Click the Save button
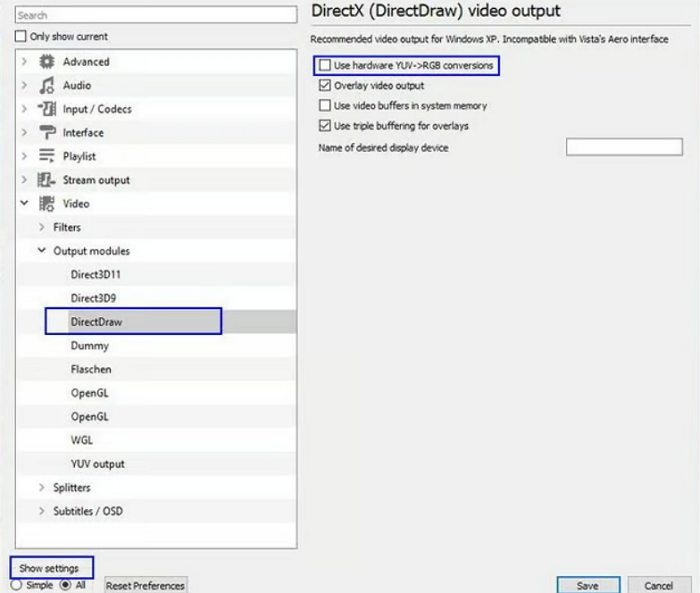 (x=588, y=585)
